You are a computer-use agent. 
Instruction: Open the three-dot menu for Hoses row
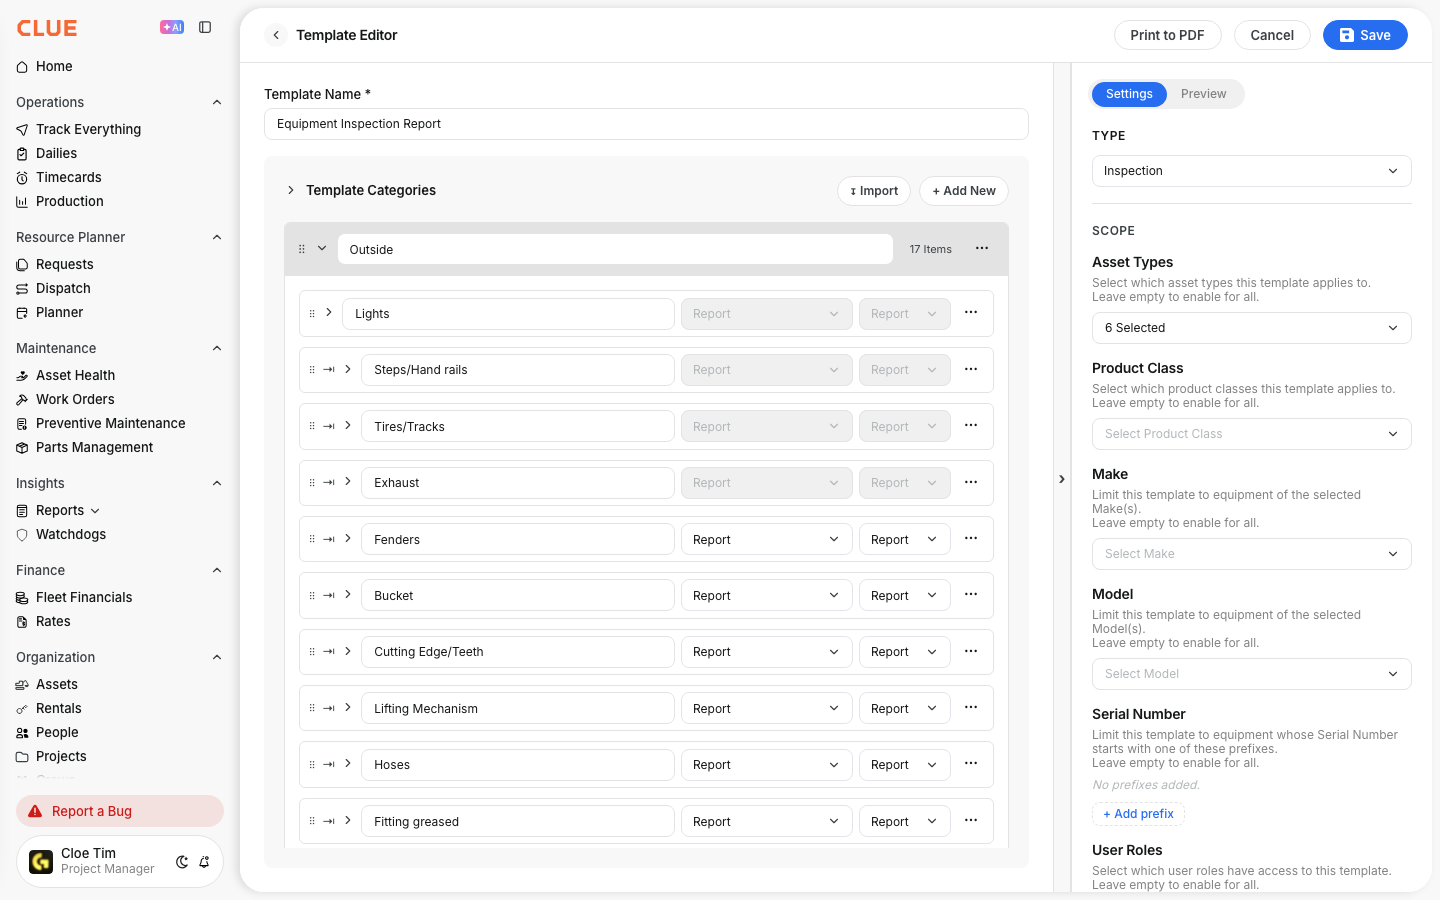click(x=971, y=763)
